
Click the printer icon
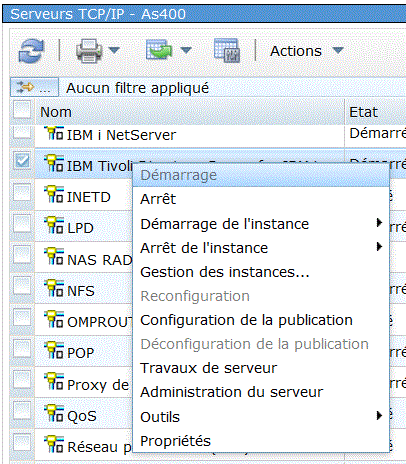pos(89,51)
